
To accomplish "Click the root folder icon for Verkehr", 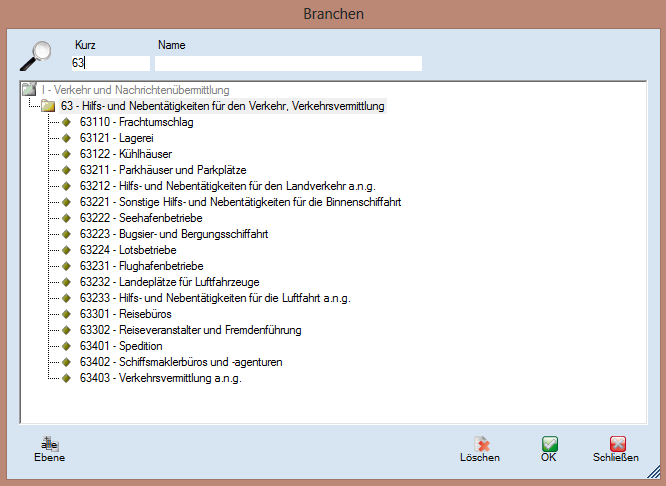I will [29, 90].
